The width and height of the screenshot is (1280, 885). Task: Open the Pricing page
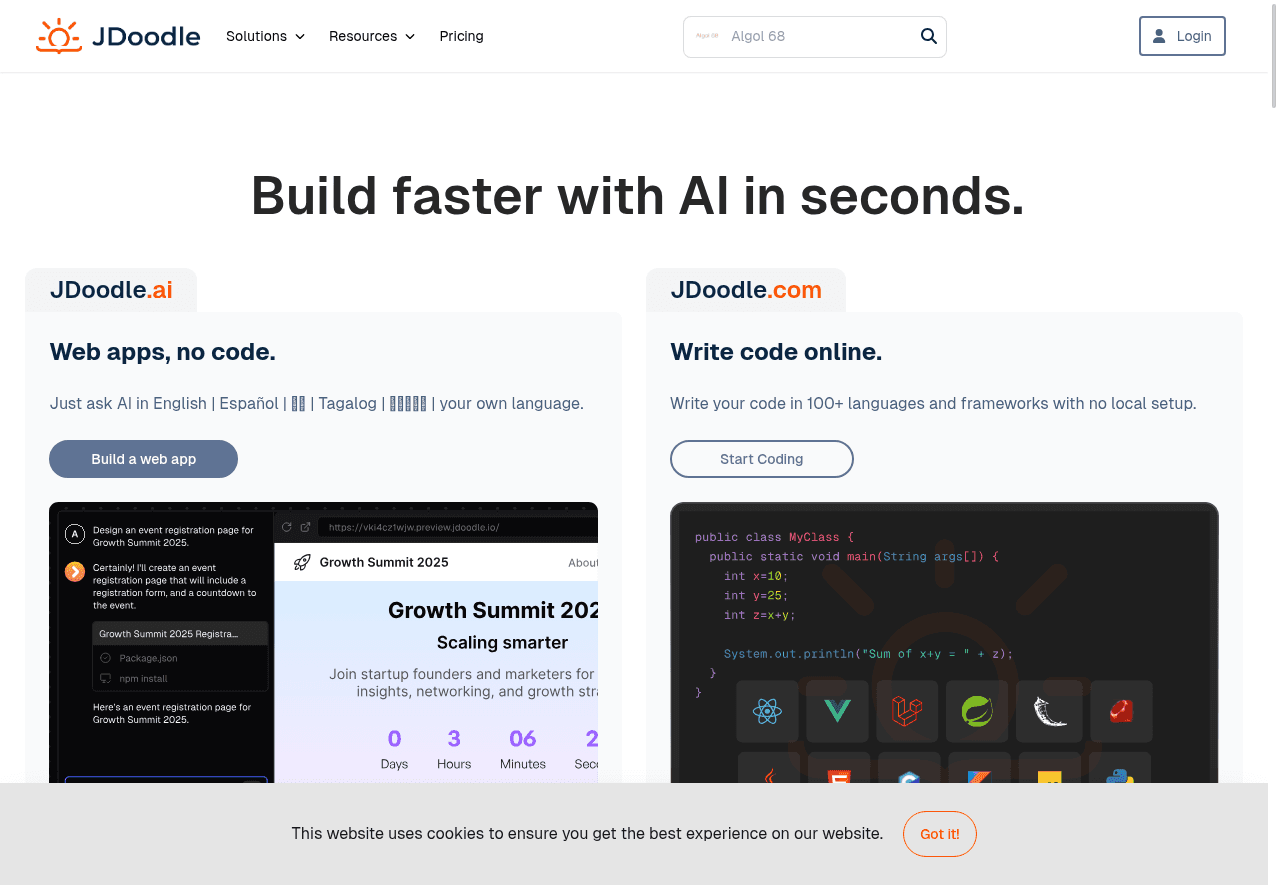click(461, 36)
